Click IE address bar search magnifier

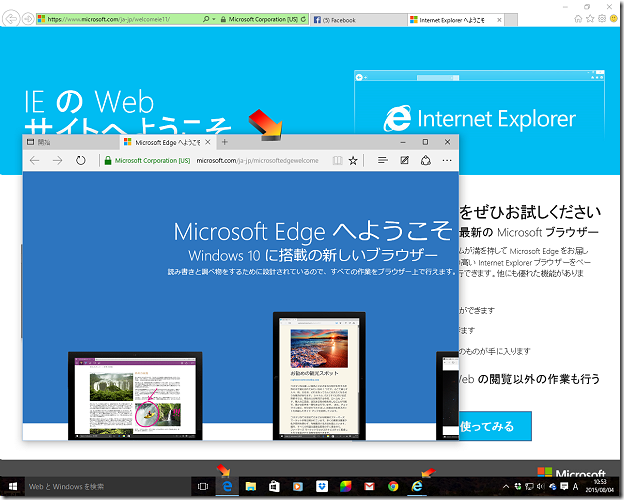pyautogui.click(x=206, y=19)
